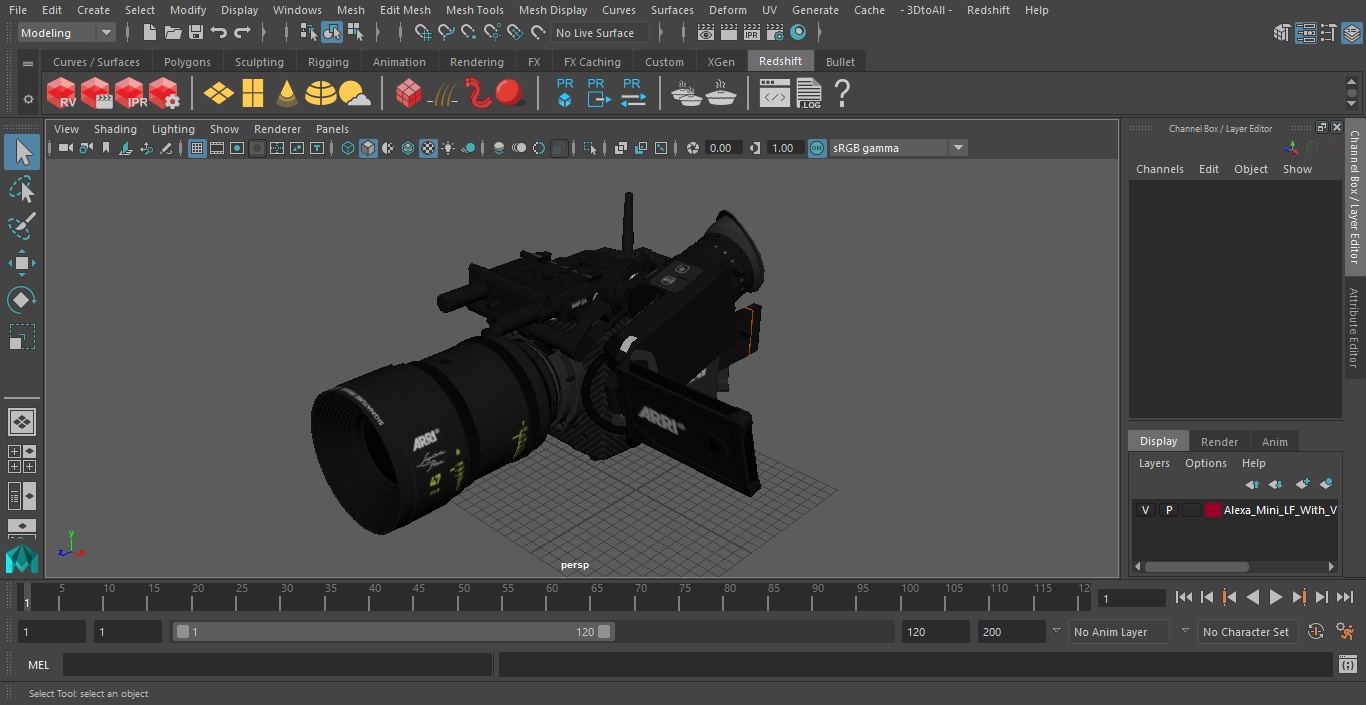Screen dimensions: 1366x705
Task: Toggle auto keyframe button
Action: [x=1315, y=632]
